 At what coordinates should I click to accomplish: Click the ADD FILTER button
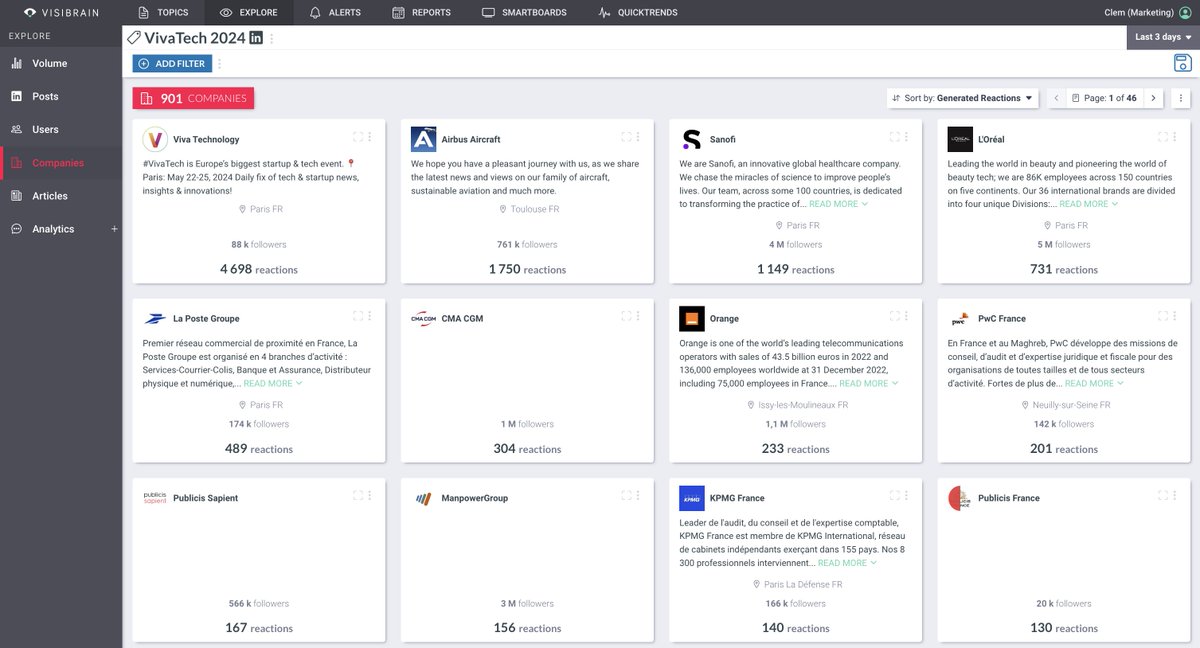coord(171,63)
